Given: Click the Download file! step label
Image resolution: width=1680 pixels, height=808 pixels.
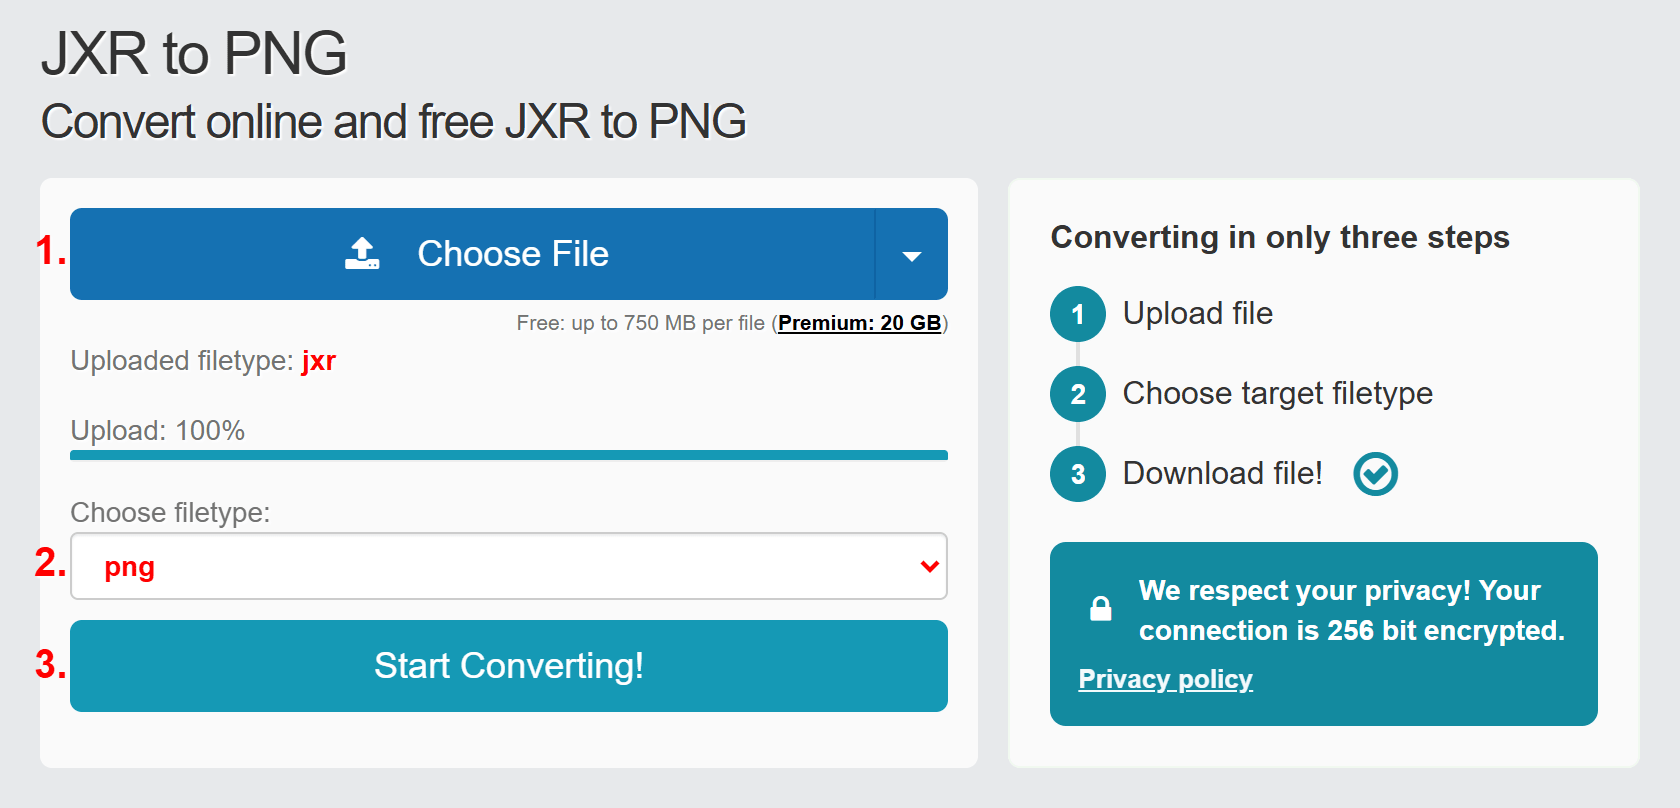Looking at the screenshot, I should coord(1222,473).
